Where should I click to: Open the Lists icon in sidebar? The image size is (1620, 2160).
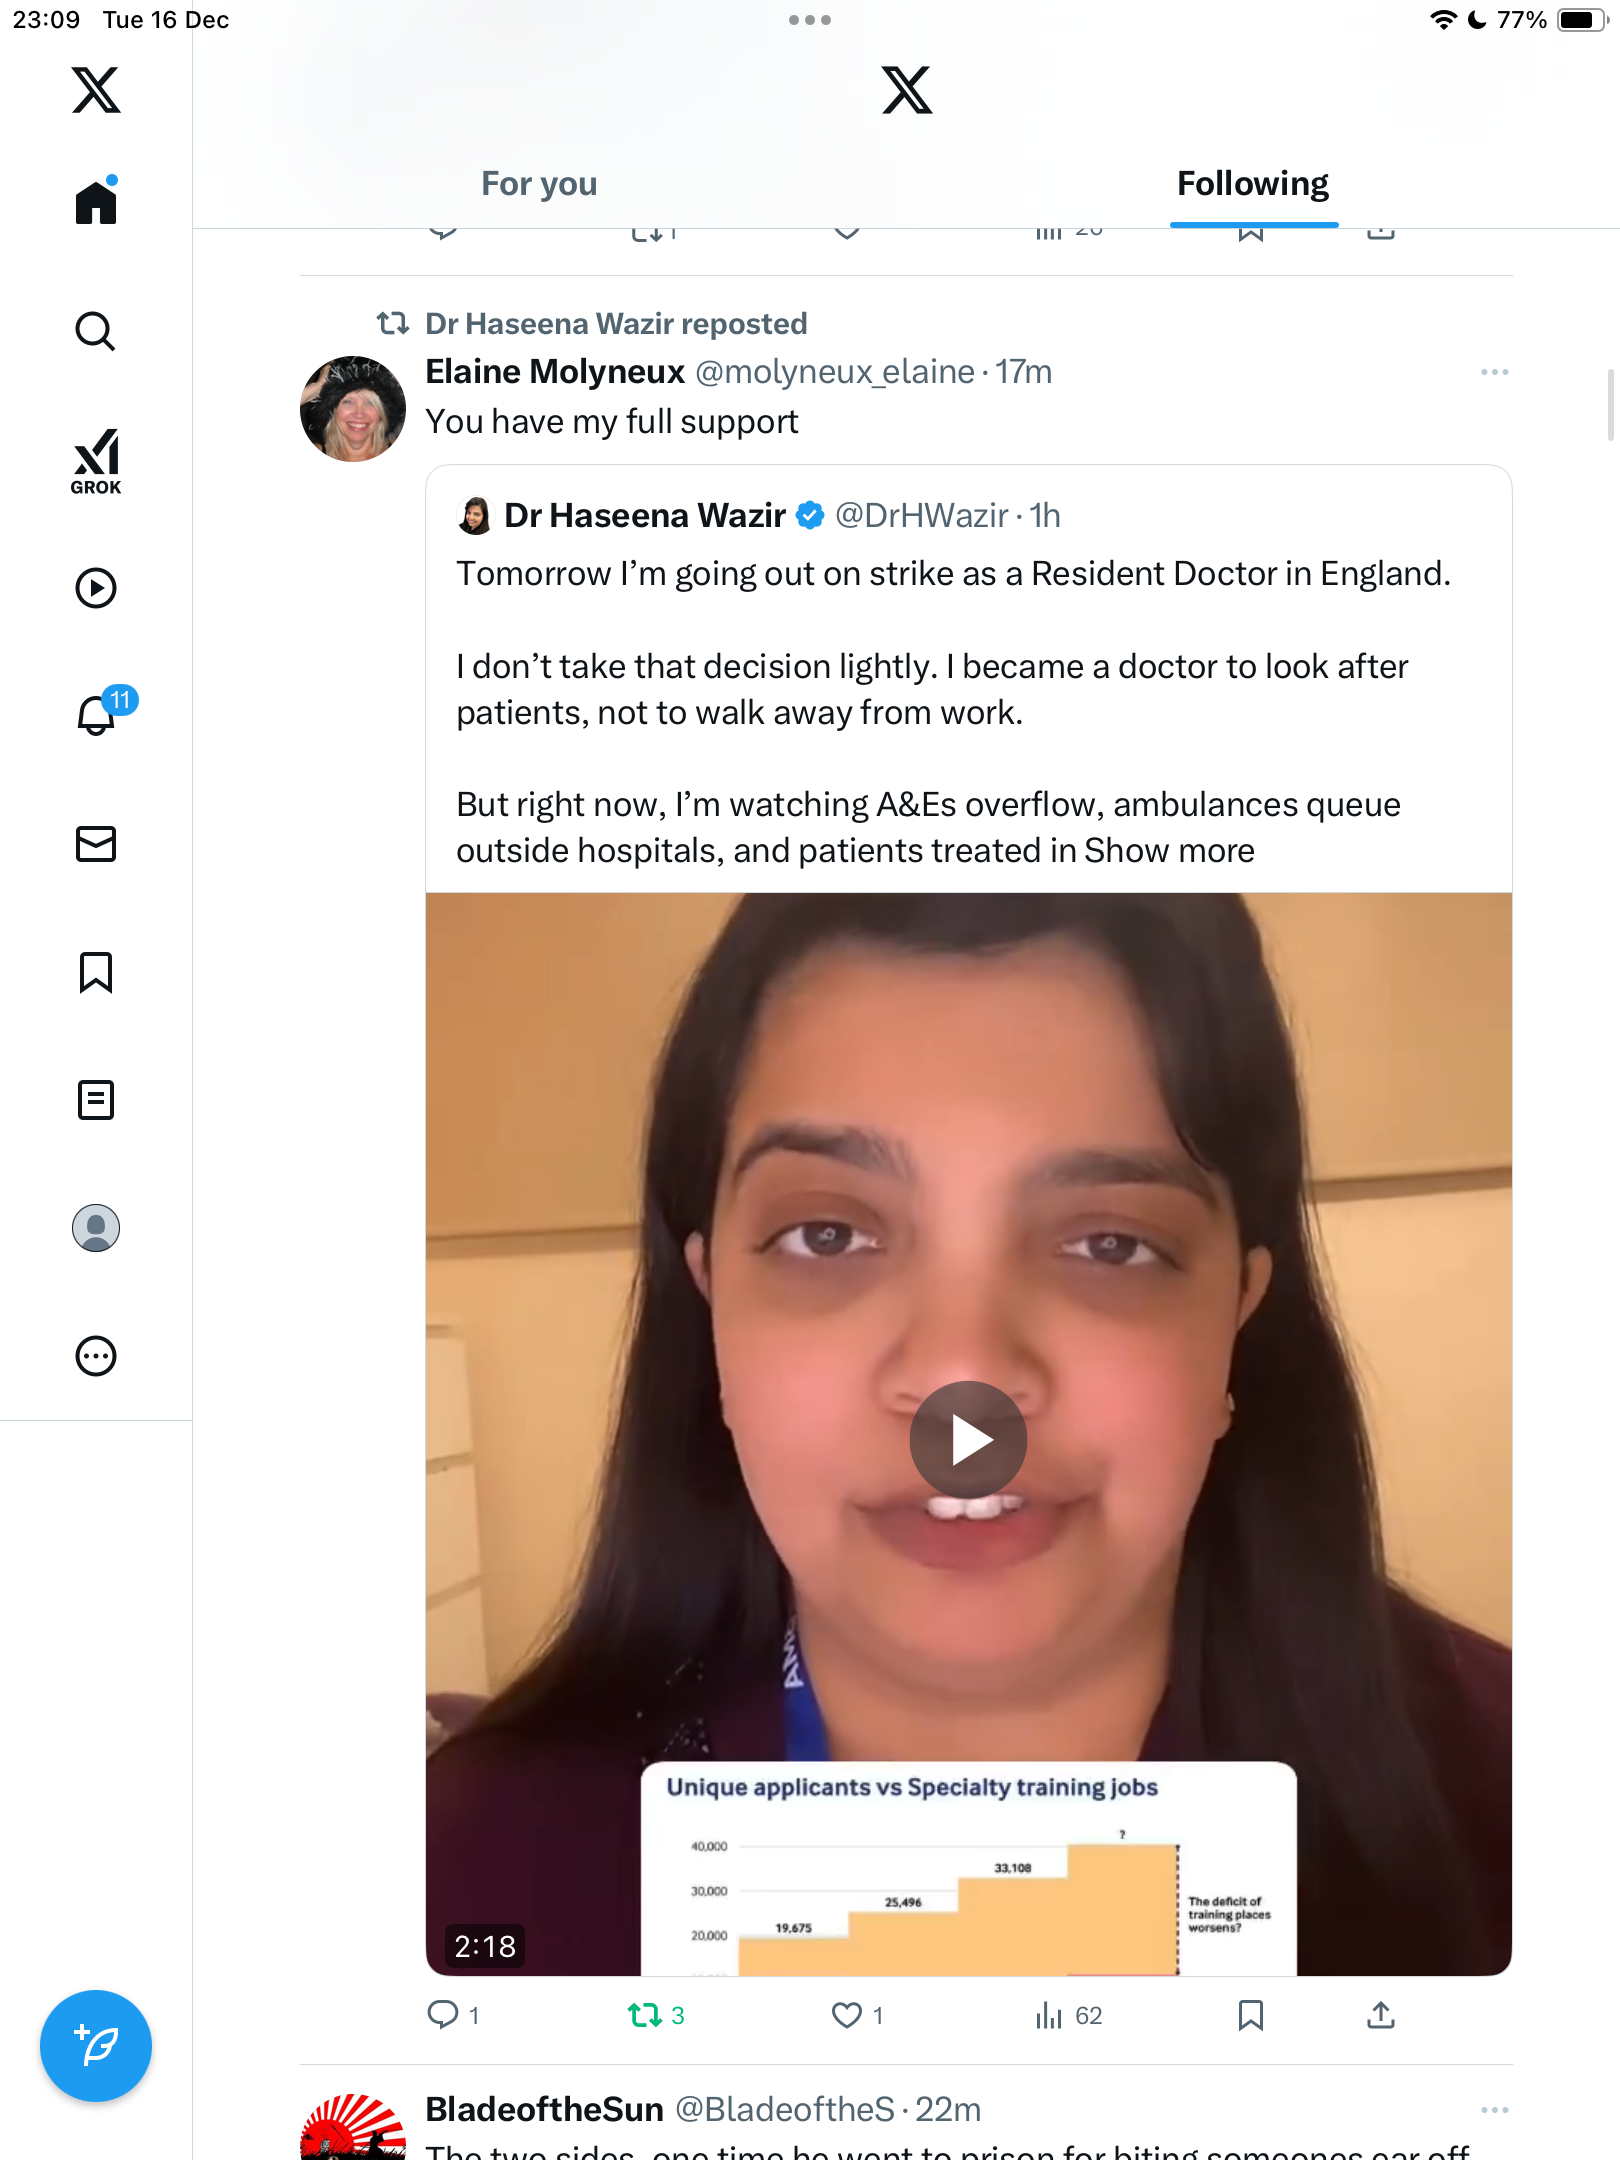click(x=96, y=1100)
